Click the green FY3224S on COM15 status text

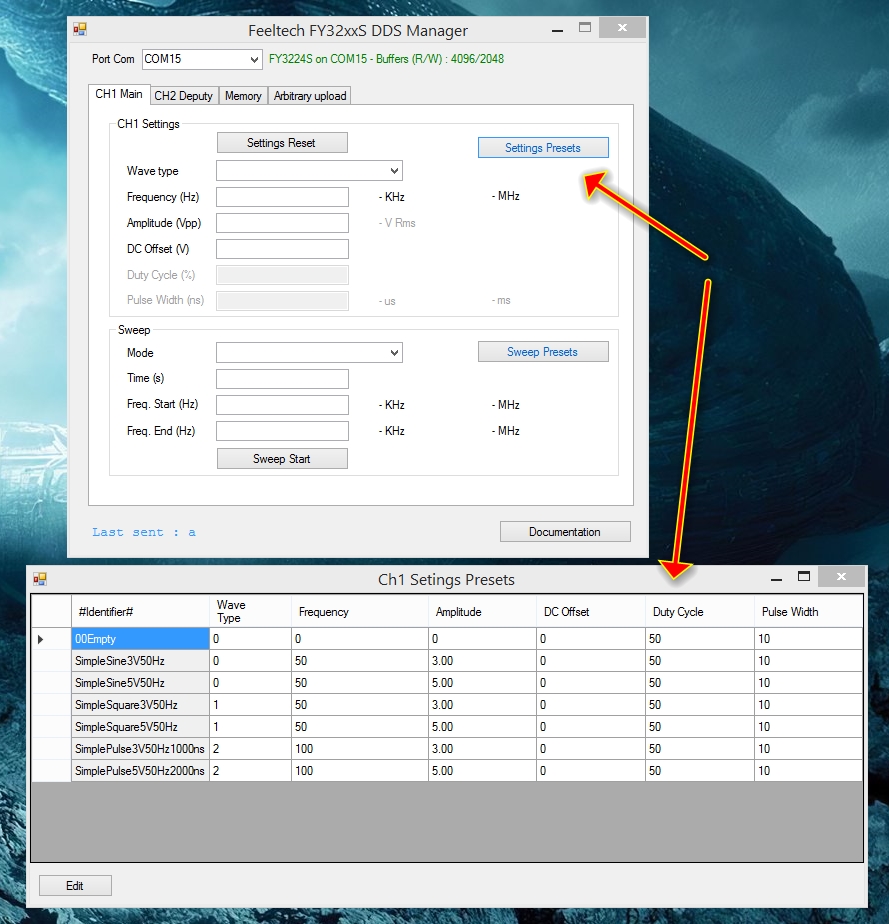click(x=386, y=59)
